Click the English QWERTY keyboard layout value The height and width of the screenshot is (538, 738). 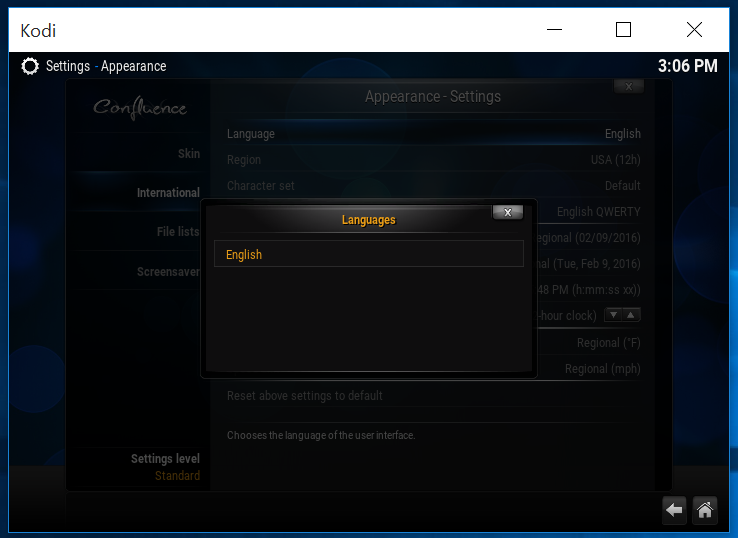[598, 212]
